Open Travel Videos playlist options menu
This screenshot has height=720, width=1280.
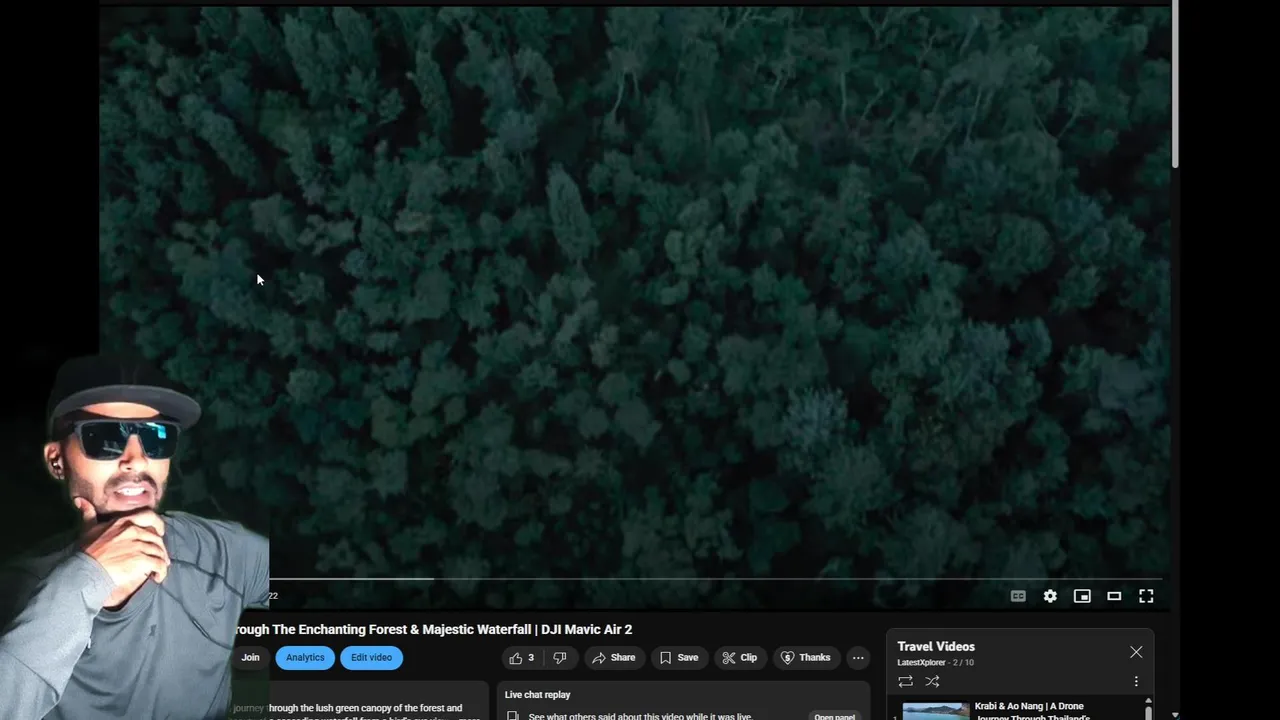1136,681
